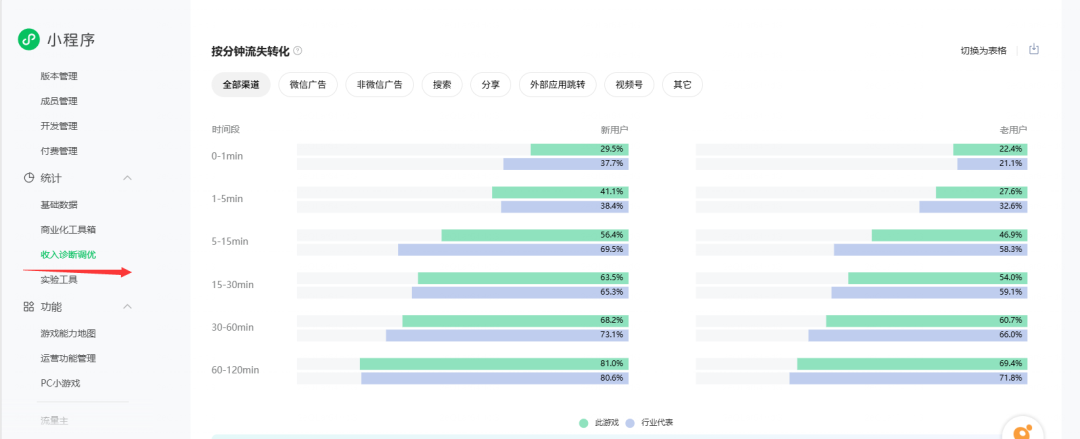
Task: Open 游戏能力地图 in sidebar
Action: click(x=68, y=334)
